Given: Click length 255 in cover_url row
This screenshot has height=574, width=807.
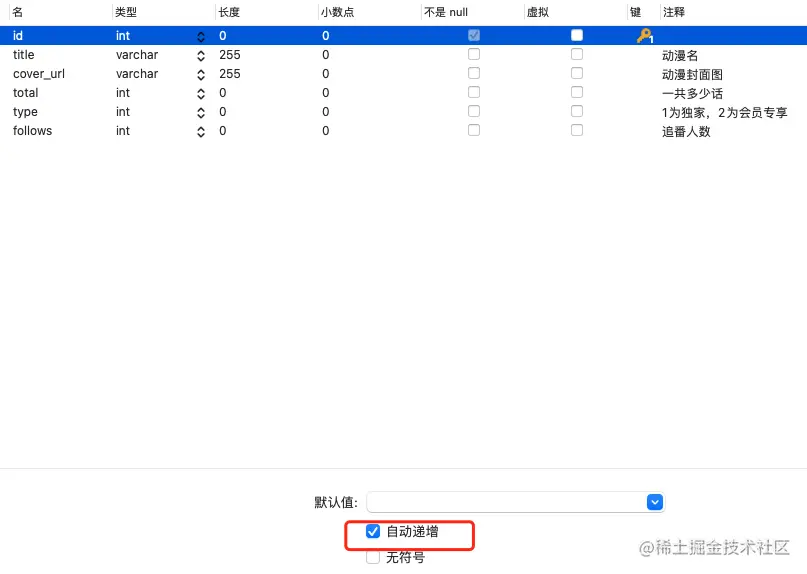Looking at the screenshot, I should tap(230, 74).
